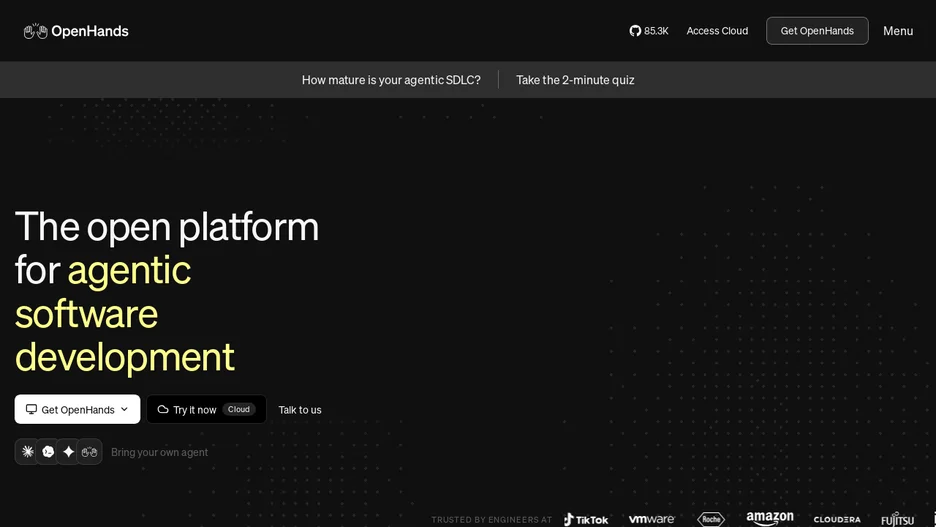This screenshot has width=936, height=527.
Task: Click the Talk to us link
Action: coord(300,410)
